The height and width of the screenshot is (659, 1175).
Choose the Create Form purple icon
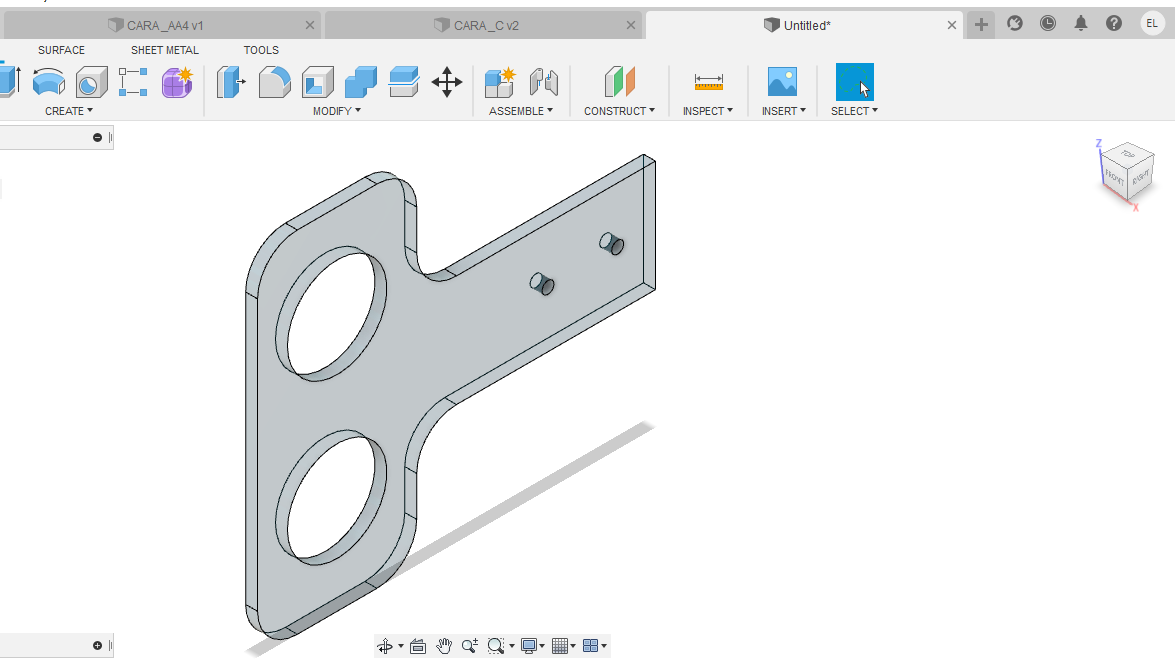[x=177, y=81]
